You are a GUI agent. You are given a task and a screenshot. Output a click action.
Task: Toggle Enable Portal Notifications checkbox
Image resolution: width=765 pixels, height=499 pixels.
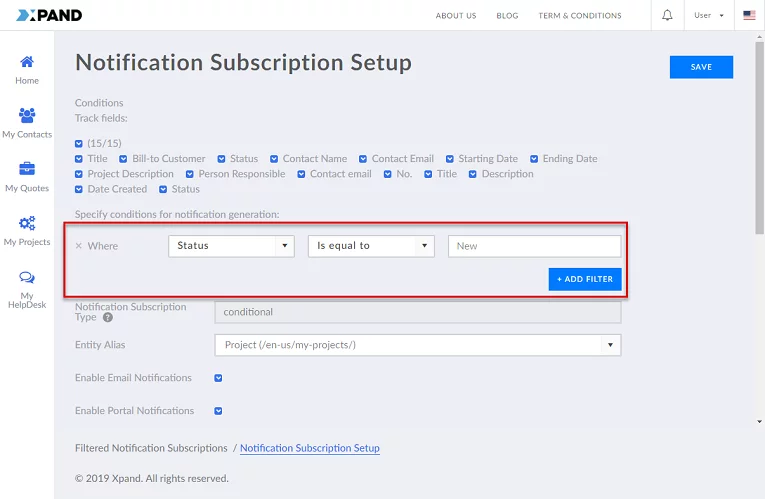[218, 411]
